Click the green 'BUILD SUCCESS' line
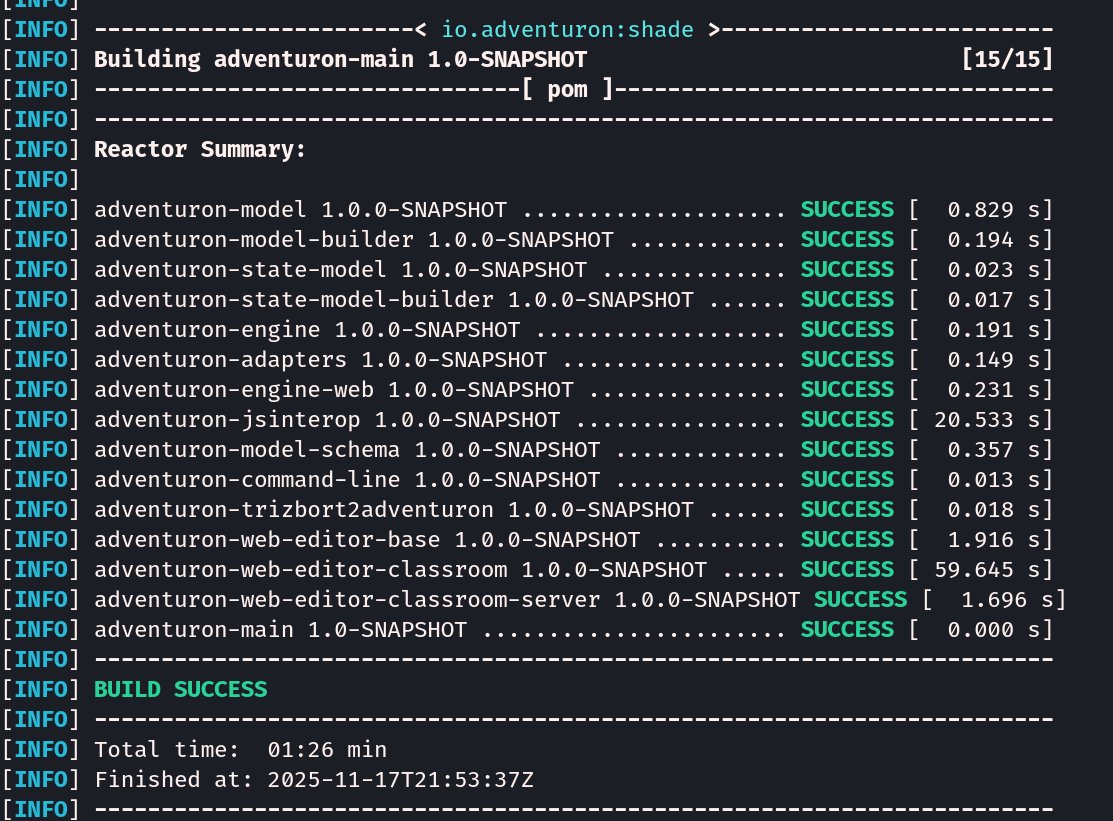The image size is (1113, 821). pyautogui.click(x=180, y=689)
